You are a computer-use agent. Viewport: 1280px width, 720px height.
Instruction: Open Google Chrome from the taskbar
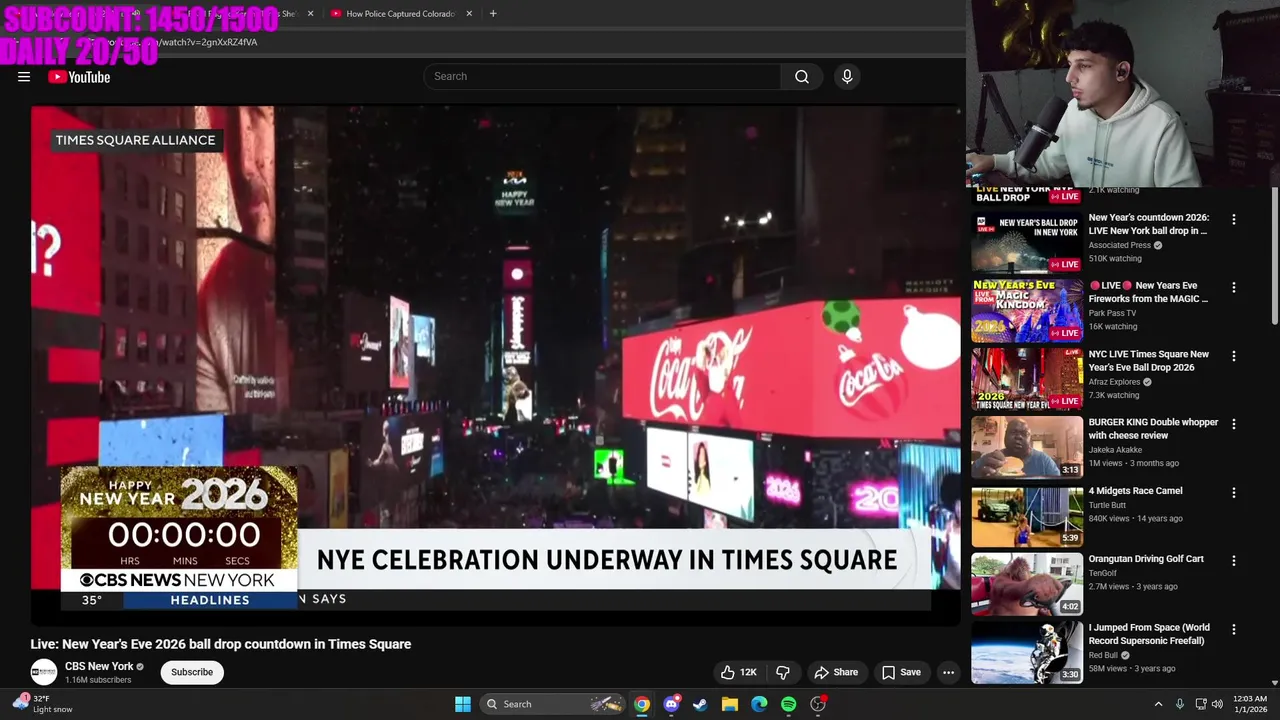tap(642, 704)
